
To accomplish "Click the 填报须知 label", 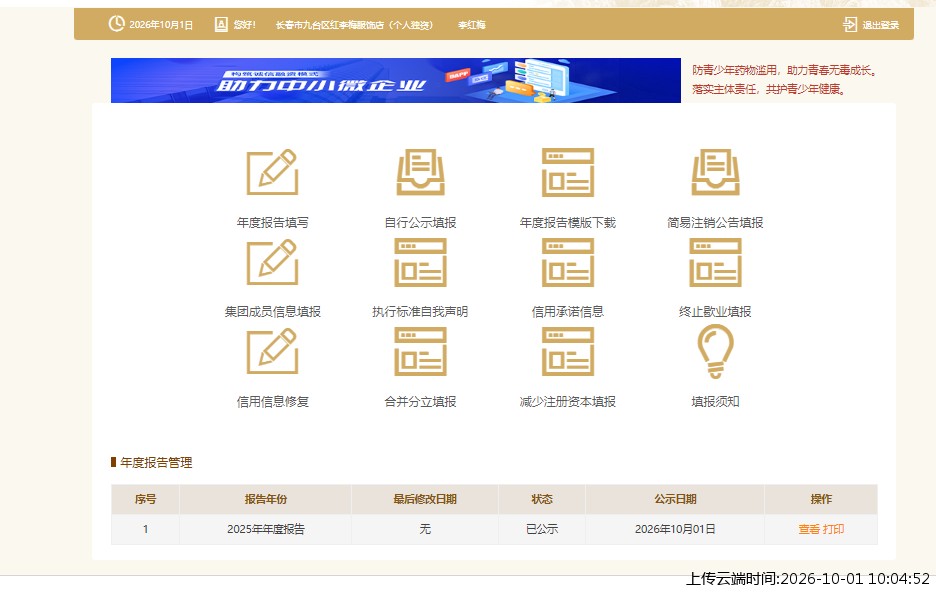I will click(715, 402).
